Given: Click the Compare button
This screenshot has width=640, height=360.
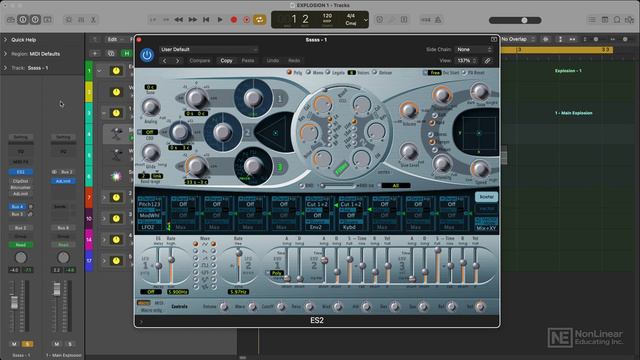Looking at the screenshot, I should (x=200, y=60).
